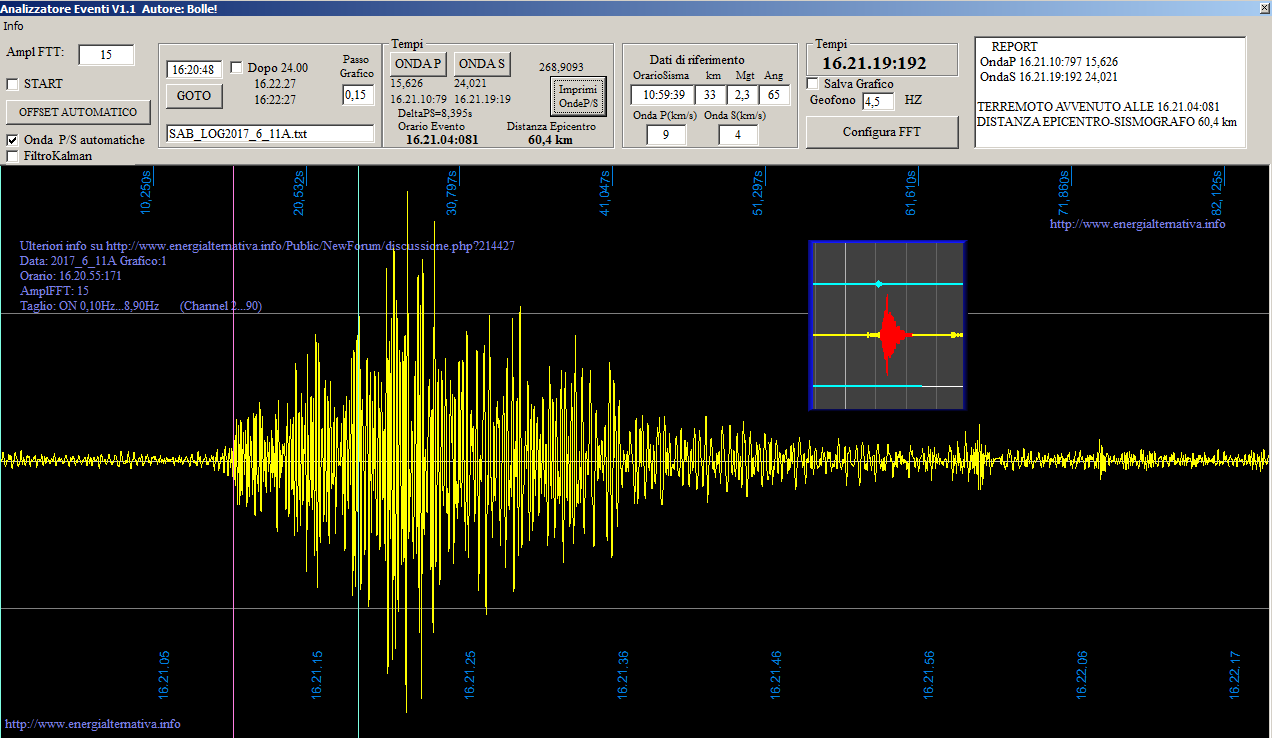1272x738 pixels.
Task: Click the 16.21.46 time axis label
Action: [776, 675]
